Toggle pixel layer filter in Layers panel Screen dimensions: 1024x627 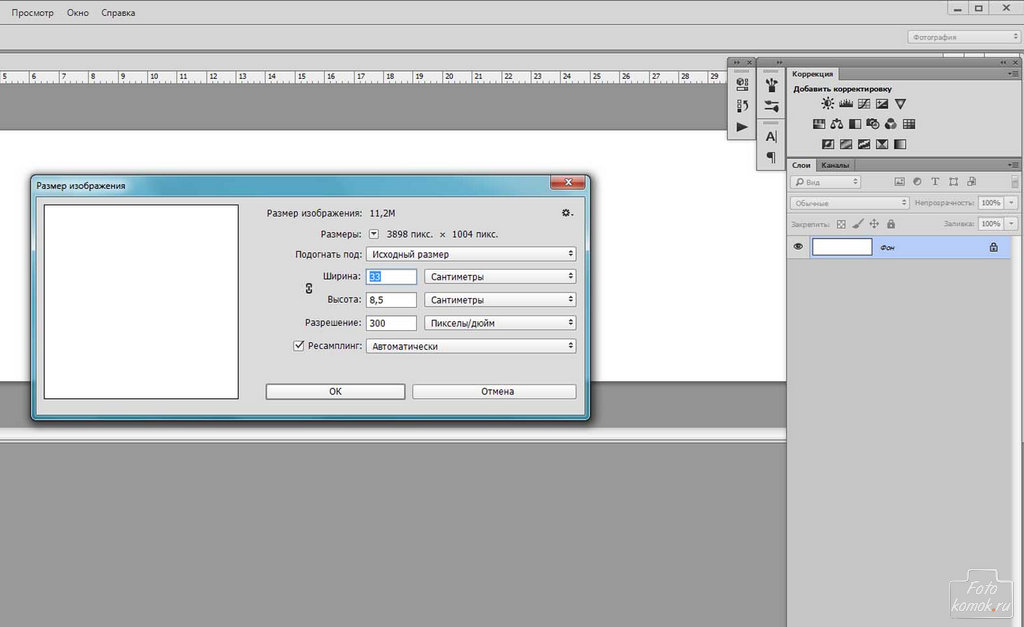[899, 182]
